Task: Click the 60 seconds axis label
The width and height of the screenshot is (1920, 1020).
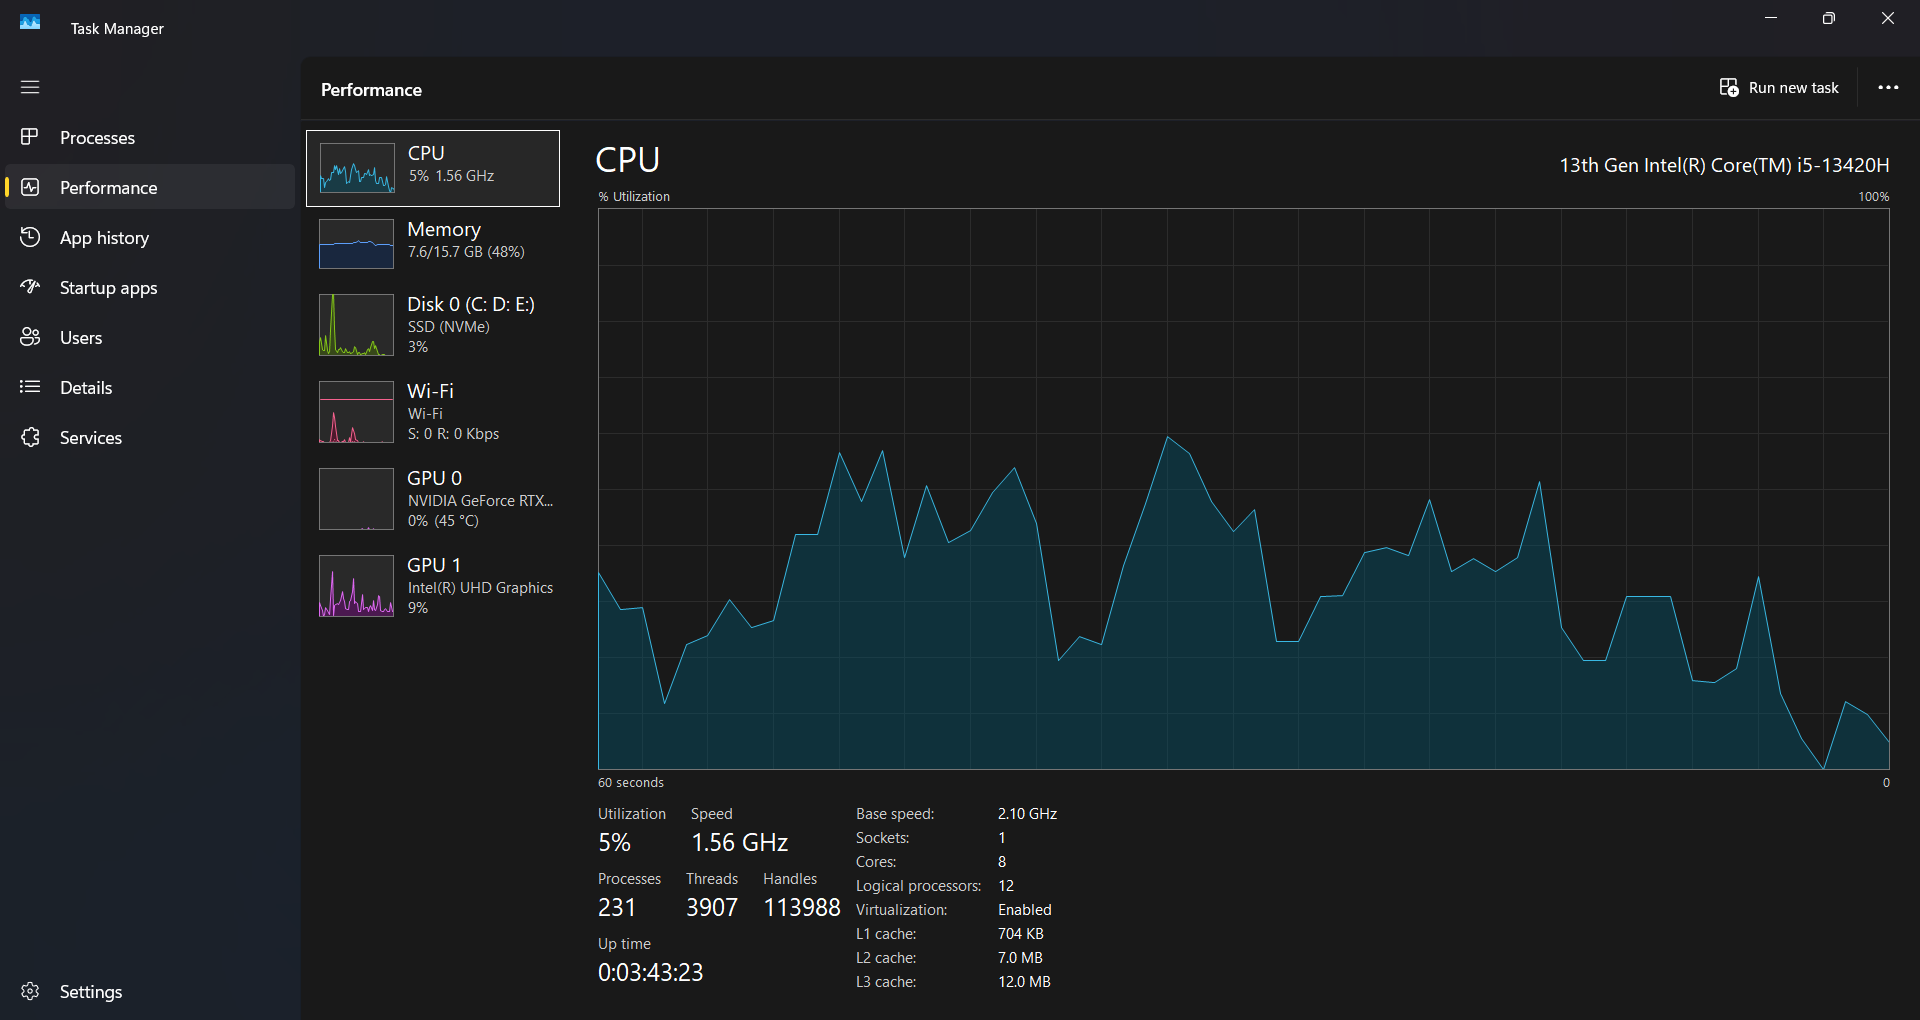Action: click(x=631, y=783)
